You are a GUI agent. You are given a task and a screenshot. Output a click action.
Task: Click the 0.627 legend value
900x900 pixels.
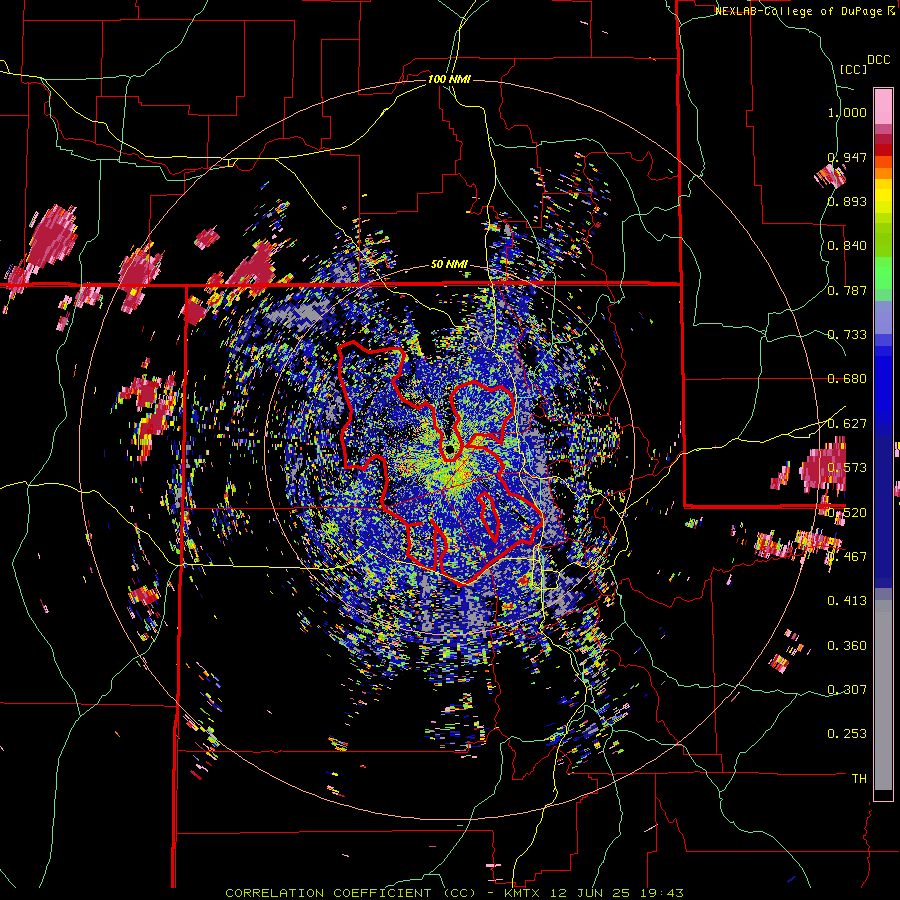click(x=847, y=424)
